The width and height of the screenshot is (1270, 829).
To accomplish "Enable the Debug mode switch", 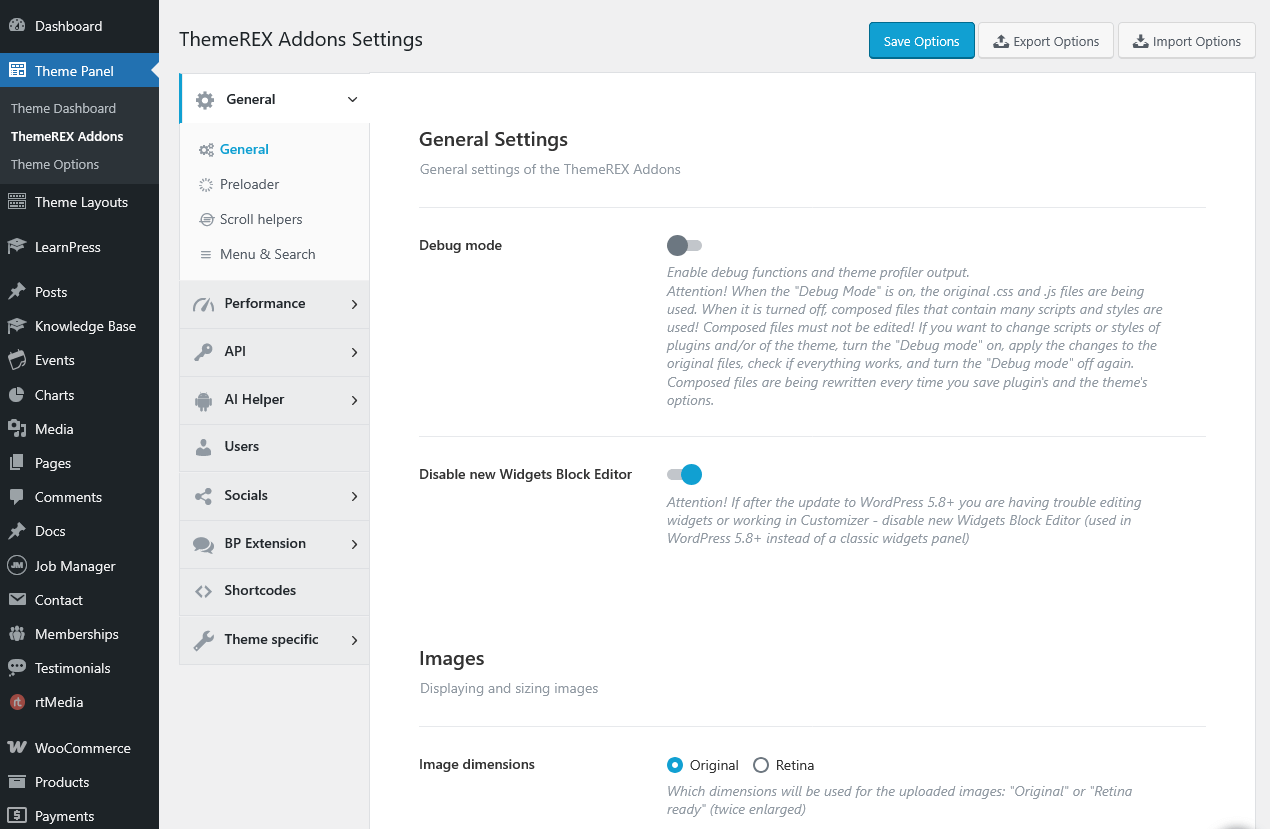I will click(685, 245).
